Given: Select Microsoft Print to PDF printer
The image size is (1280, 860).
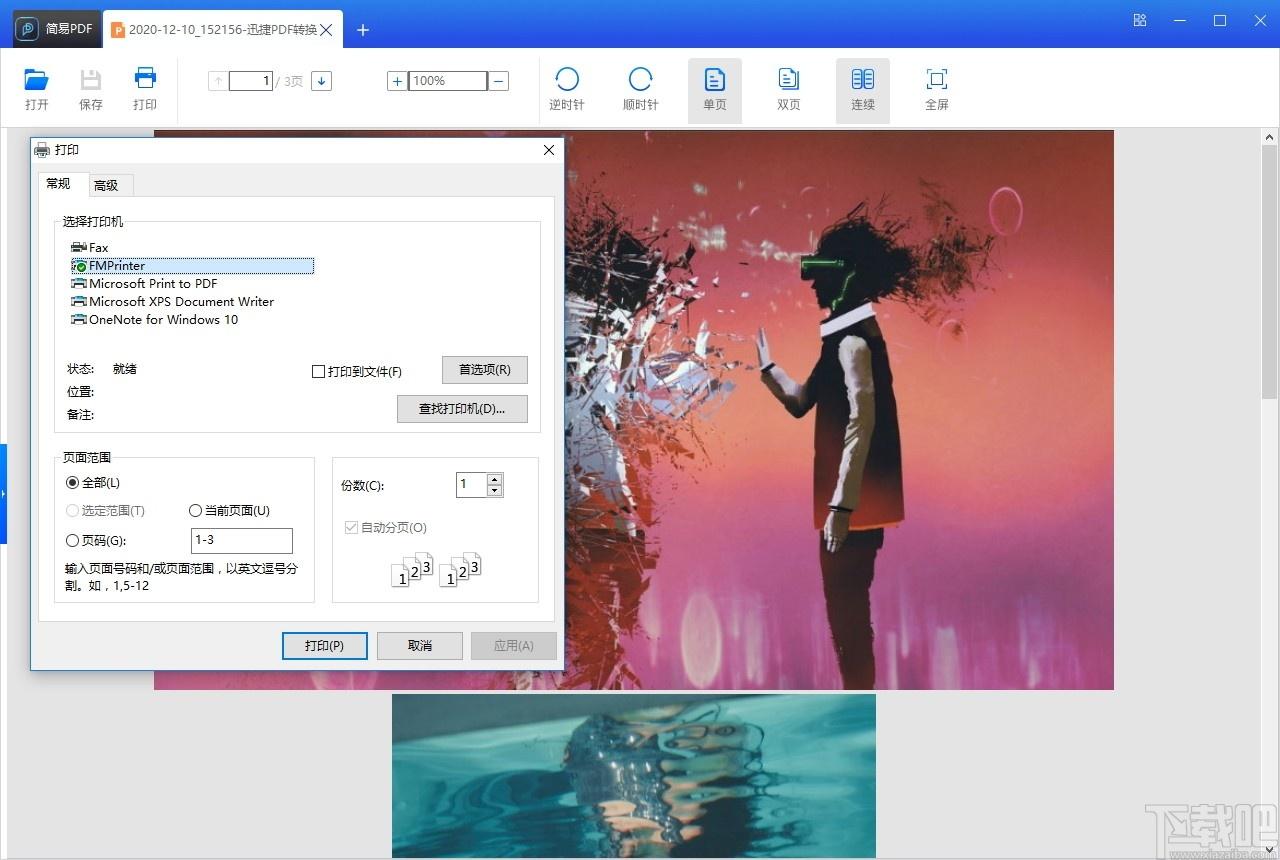Looking at the screenshot, I should [152, 284].
